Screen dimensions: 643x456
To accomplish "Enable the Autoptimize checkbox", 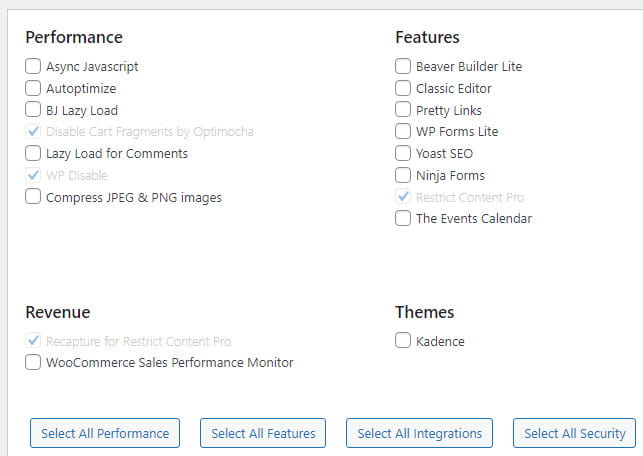I will (34, 89).
